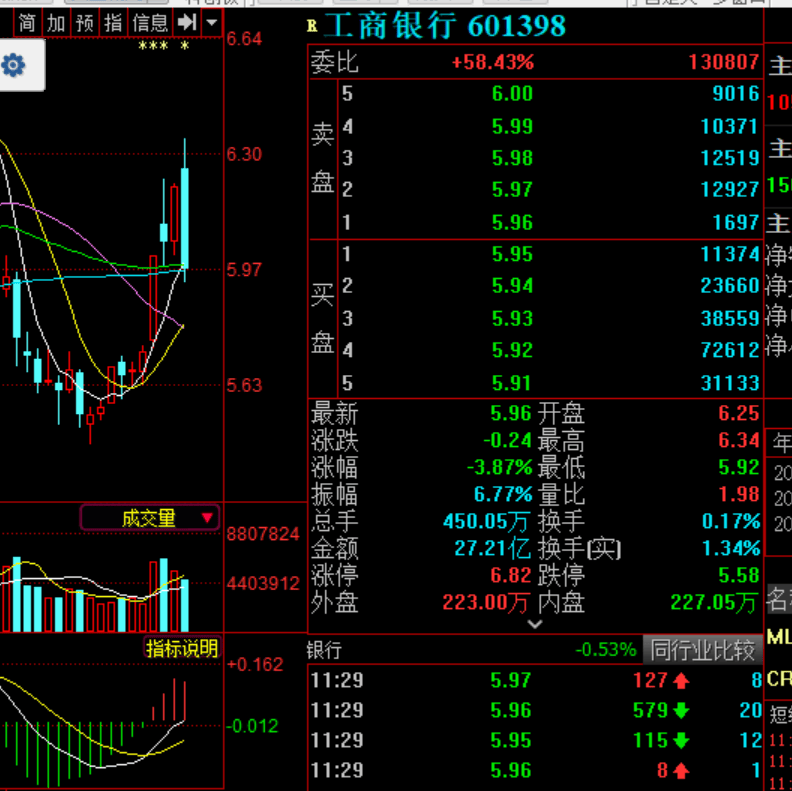The width and height of the screenshot is (792, 791).
Task: Click the 银行 sector label
Action: (324, 650)
